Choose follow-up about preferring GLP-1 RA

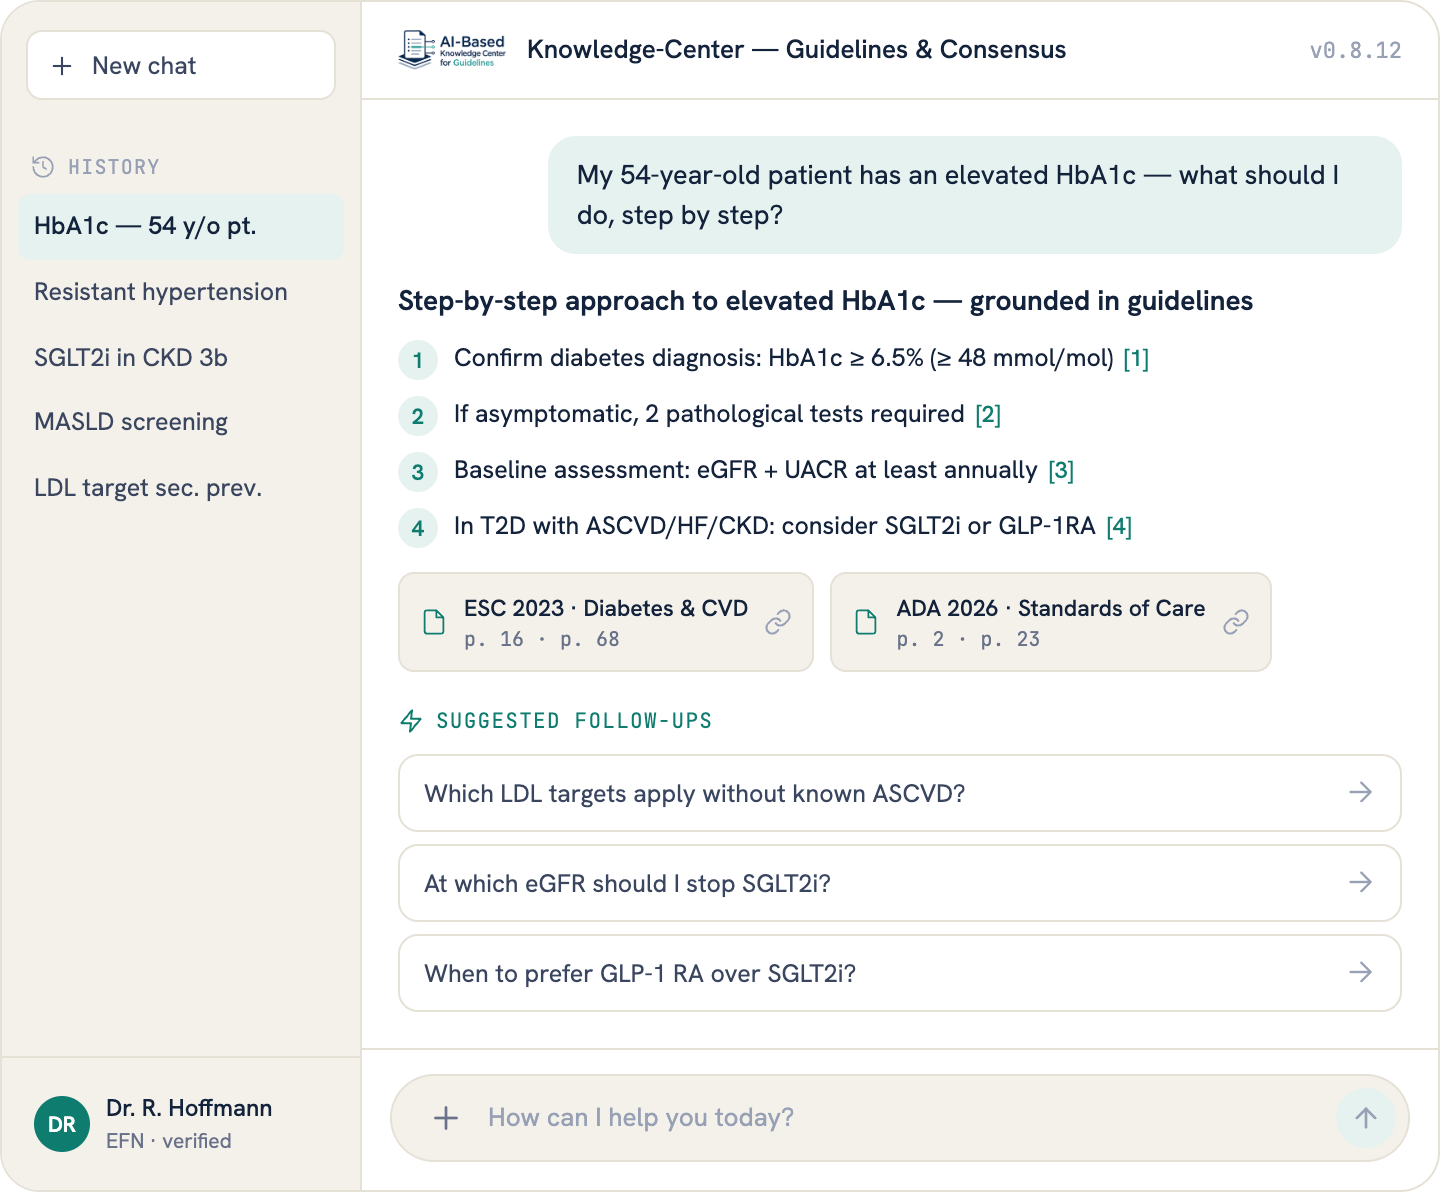[900, 973]
